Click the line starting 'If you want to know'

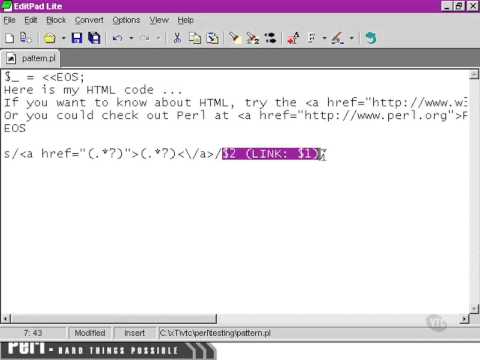pos(236,103)
